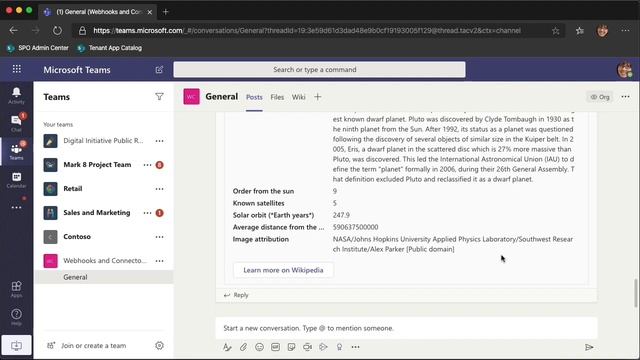
Task: Open Calendar in the left rail
Action: click(16, 180)
